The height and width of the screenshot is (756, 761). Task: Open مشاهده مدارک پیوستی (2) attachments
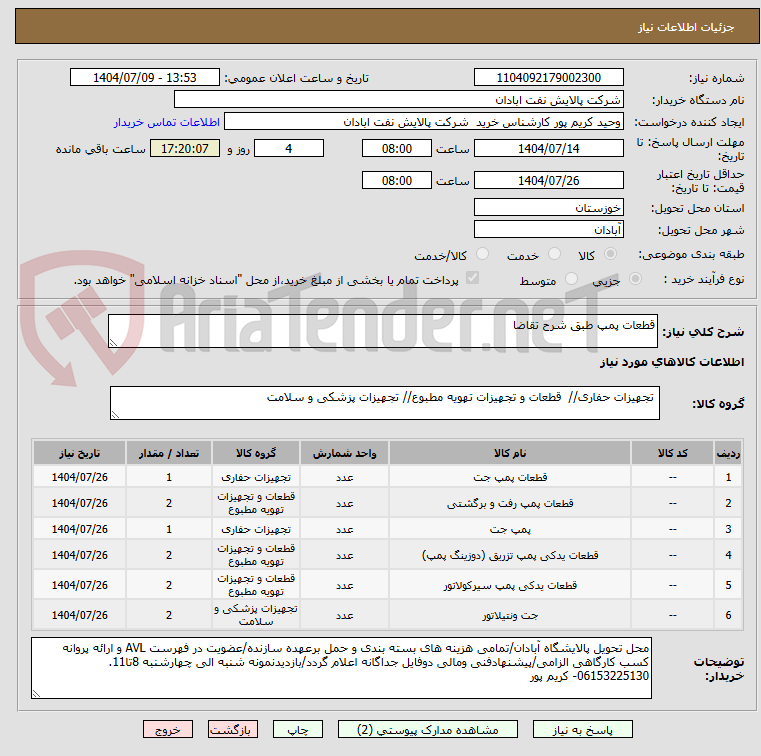click(428, 729)
